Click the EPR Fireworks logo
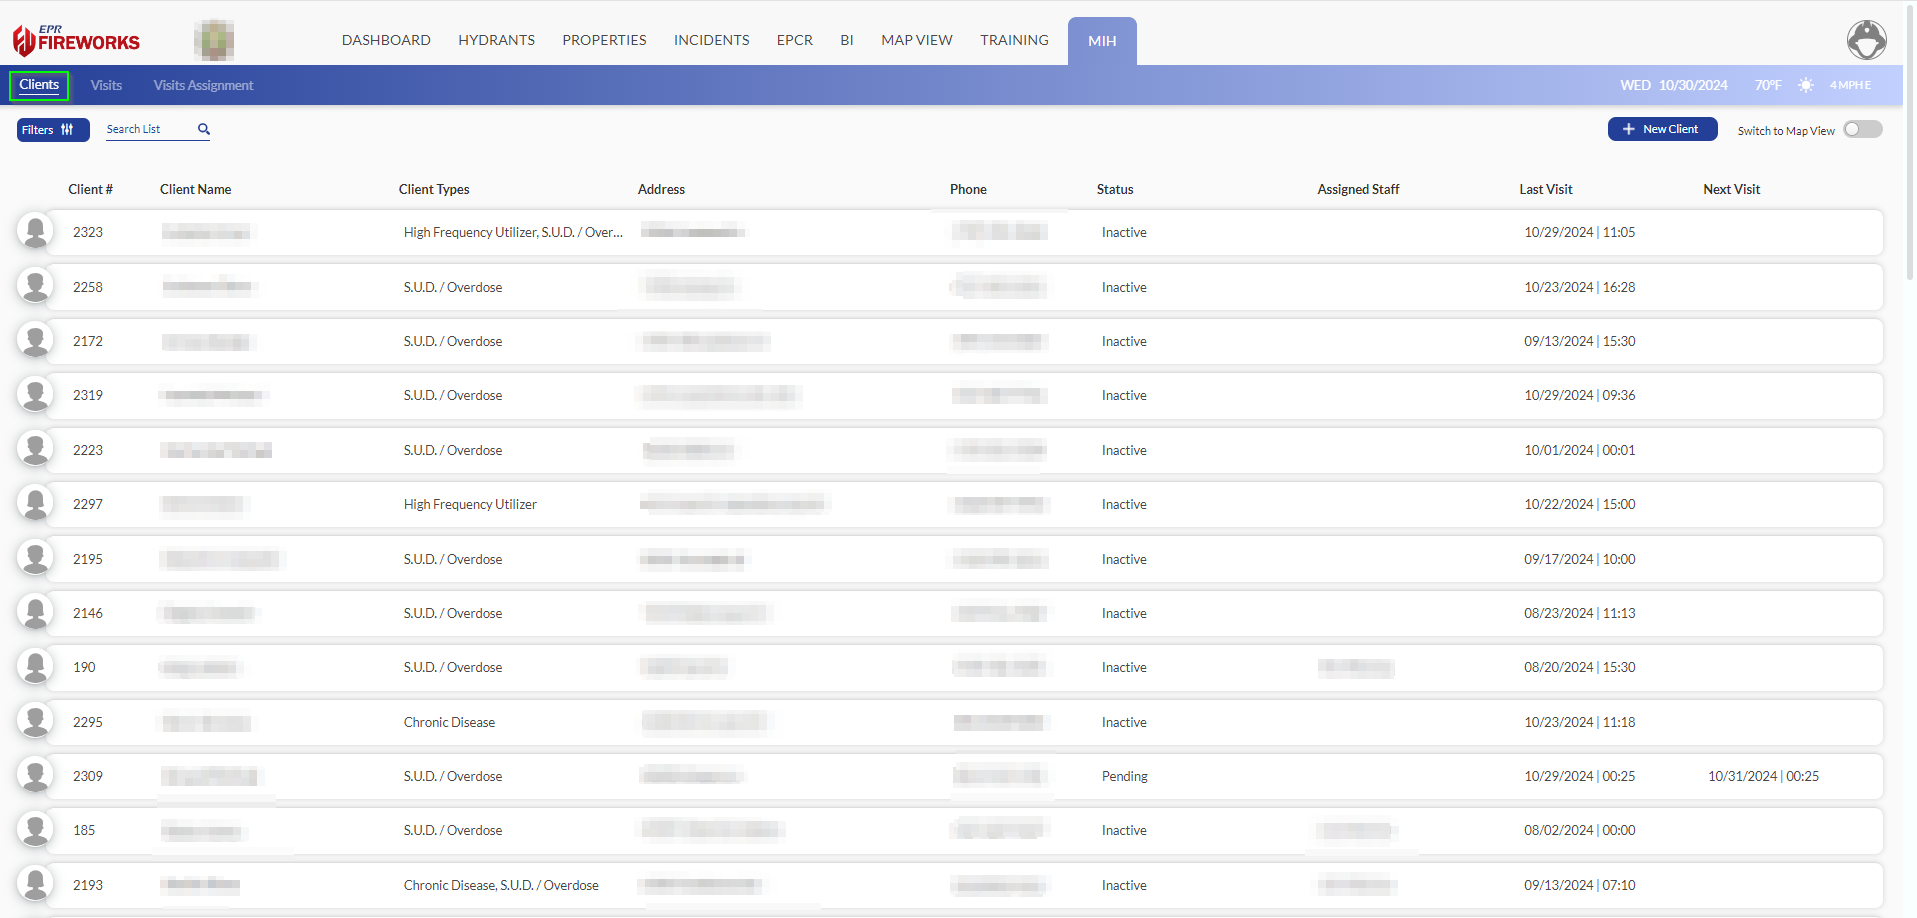Viewport: 1917px width, 918px height. click(76, 40)
